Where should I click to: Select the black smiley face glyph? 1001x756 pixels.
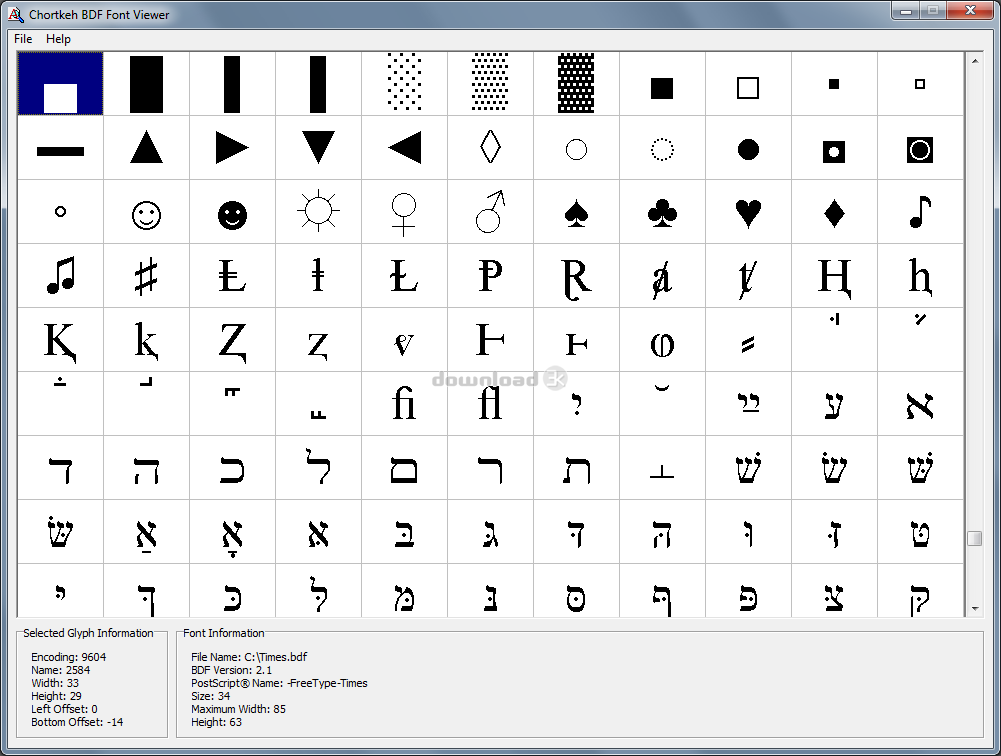tap(232, 212)
